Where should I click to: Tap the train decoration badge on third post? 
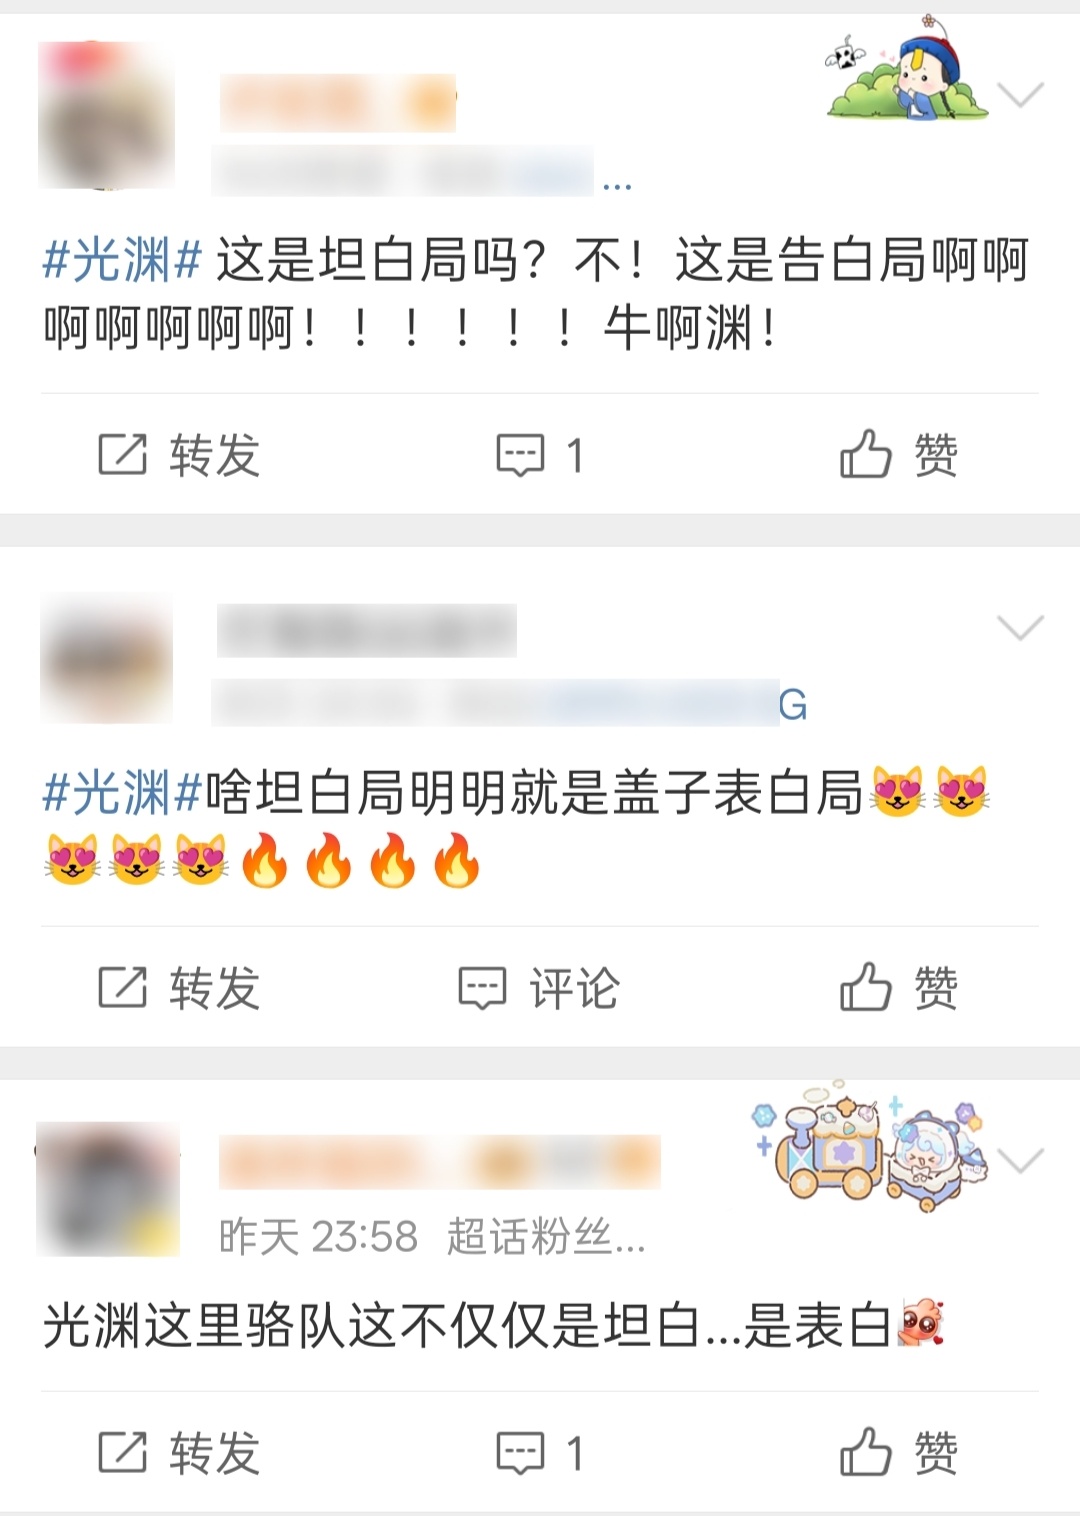868,1145
